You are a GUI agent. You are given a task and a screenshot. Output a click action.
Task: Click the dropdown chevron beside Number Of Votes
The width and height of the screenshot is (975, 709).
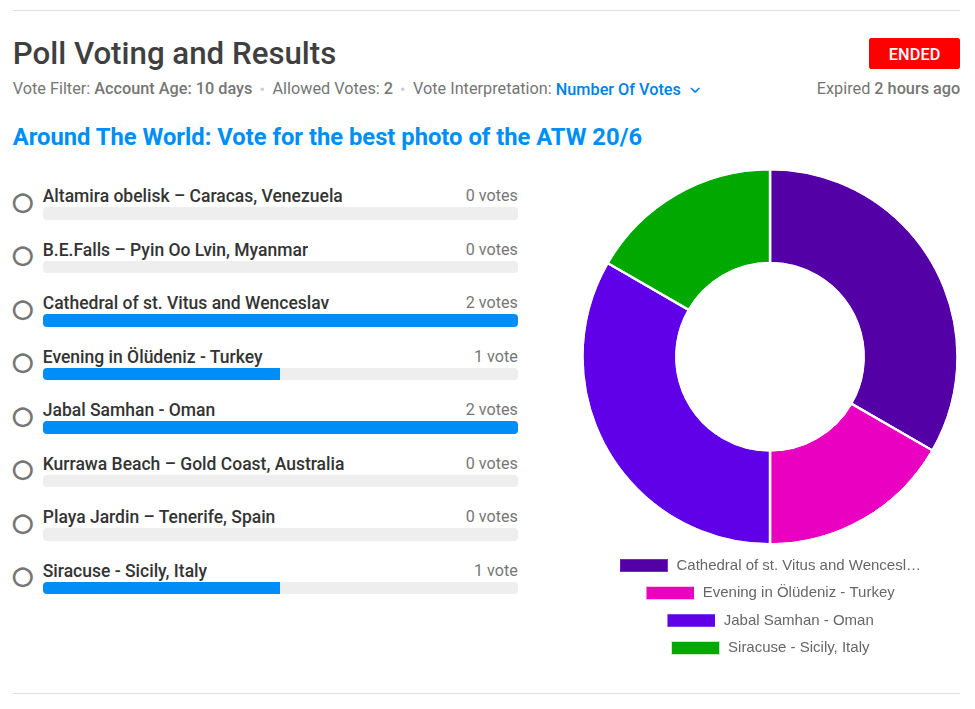[696, 90]
